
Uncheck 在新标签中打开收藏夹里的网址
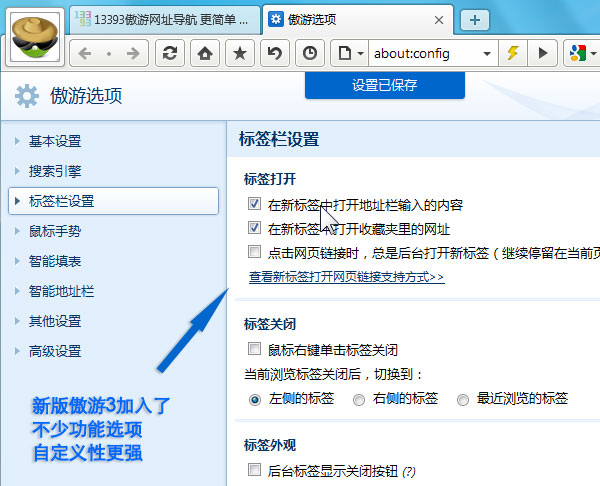pos(254,228)
